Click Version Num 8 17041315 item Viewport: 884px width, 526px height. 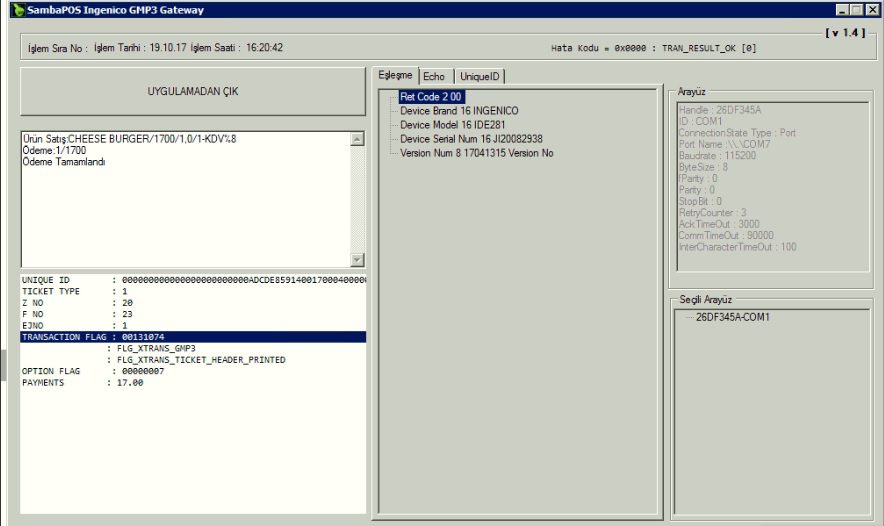tap(476, 153)
